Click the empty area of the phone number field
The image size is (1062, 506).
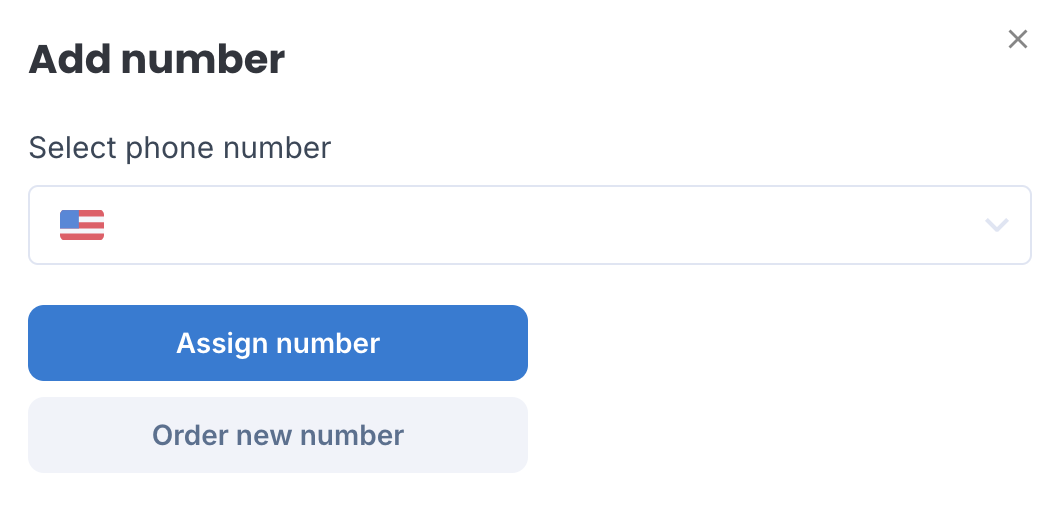[542, 225]
